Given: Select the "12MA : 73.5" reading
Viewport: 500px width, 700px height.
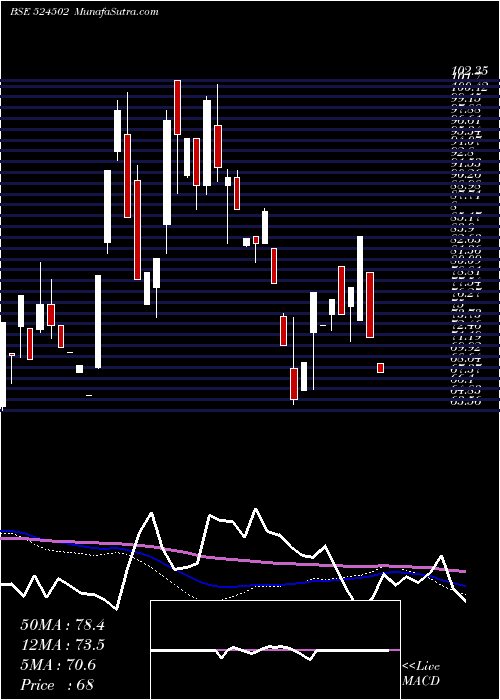Looking at the screenshot, I should [62, 645].
